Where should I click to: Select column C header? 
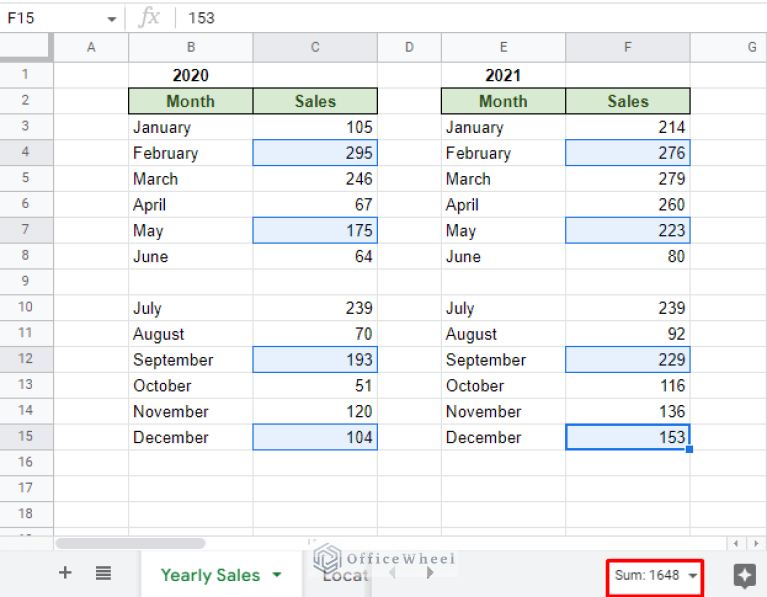click(315, 47)
